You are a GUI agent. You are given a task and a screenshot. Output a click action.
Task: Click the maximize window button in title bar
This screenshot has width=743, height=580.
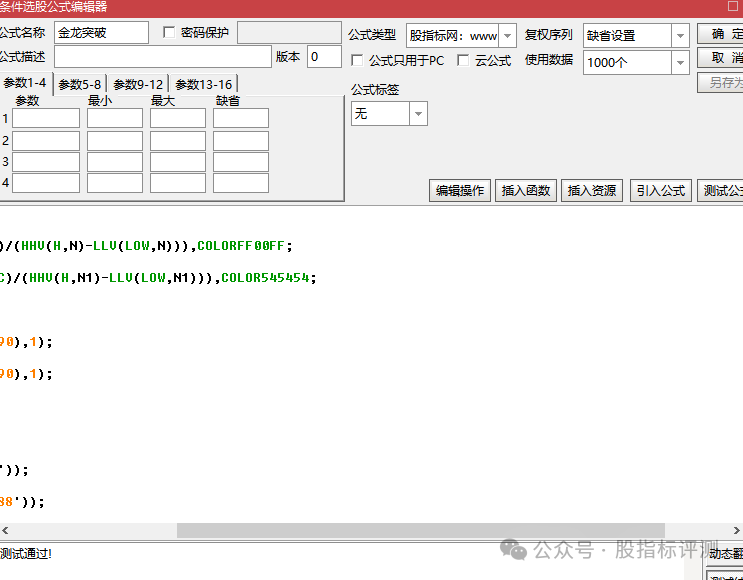coord(733,6)
